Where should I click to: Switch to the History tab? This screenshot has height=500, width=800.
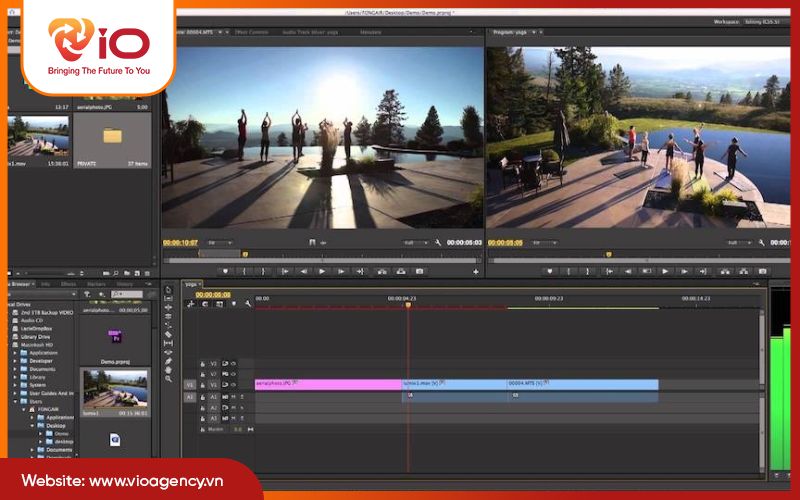pyautogui.click(x=124, y=284)
